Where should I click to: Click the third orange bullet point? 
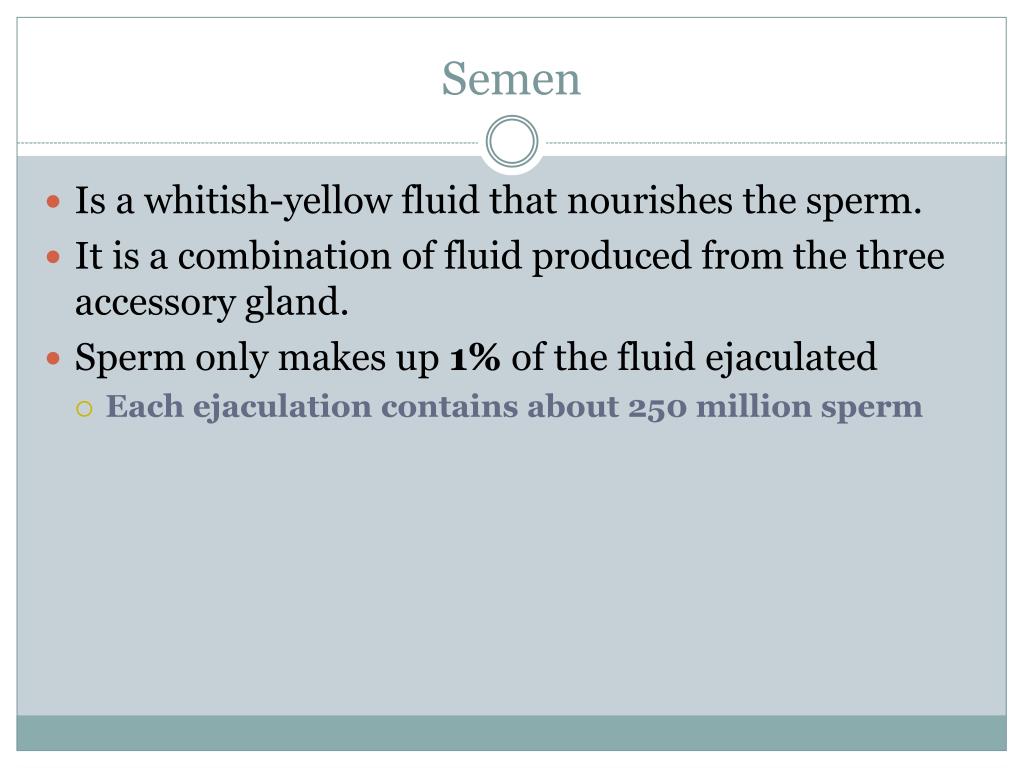tap(54, 359)
